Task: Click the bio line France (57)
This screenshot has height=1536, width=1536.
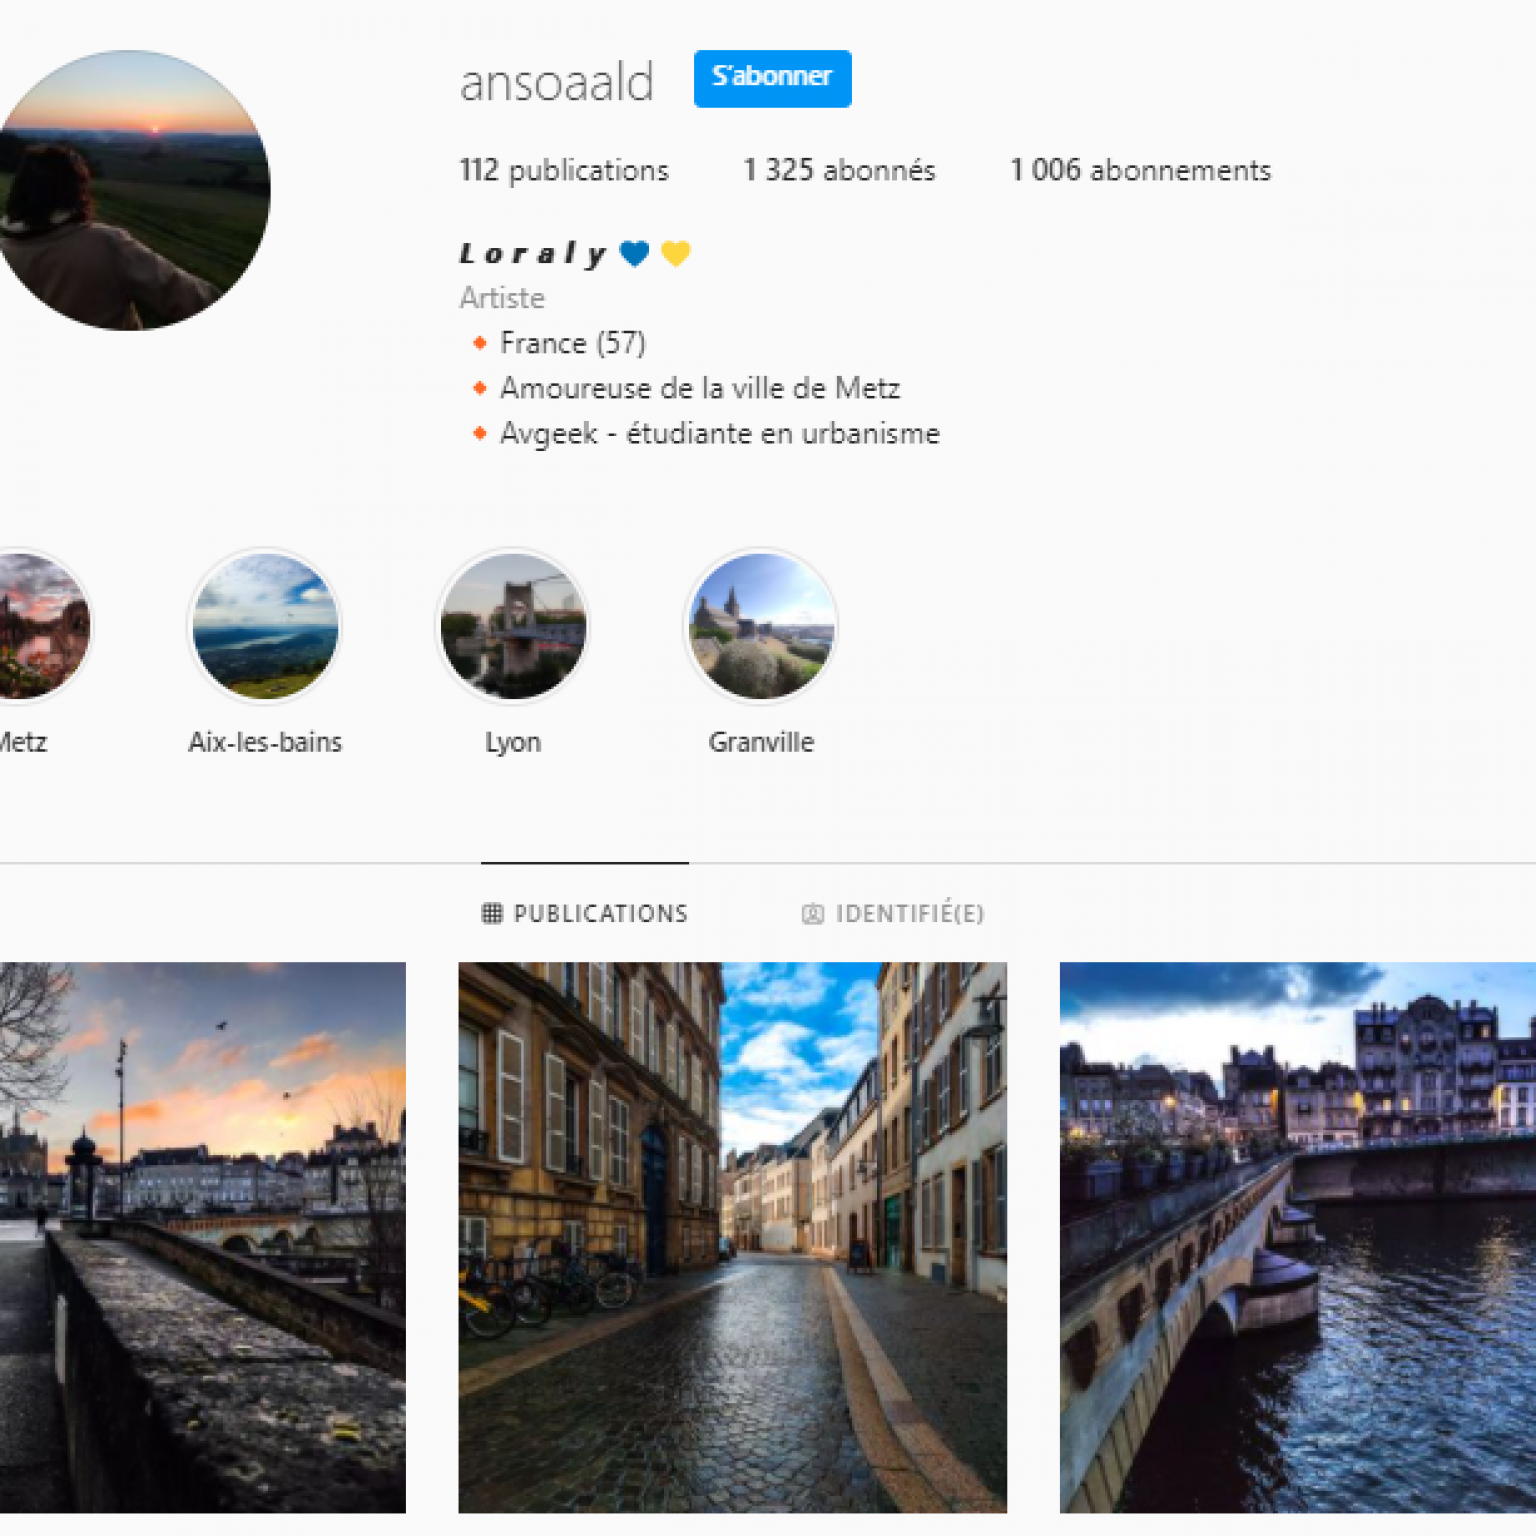Action: tap(573, 343)
